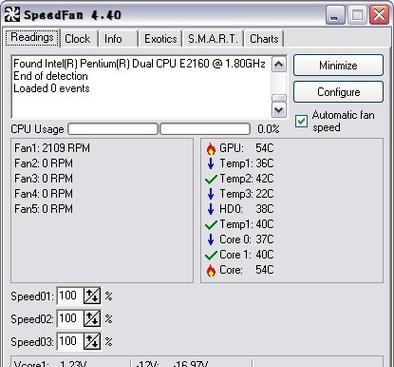Open the Configure dialog button
The height and width of the screenshot is (367, 394).
pos(338,92)
